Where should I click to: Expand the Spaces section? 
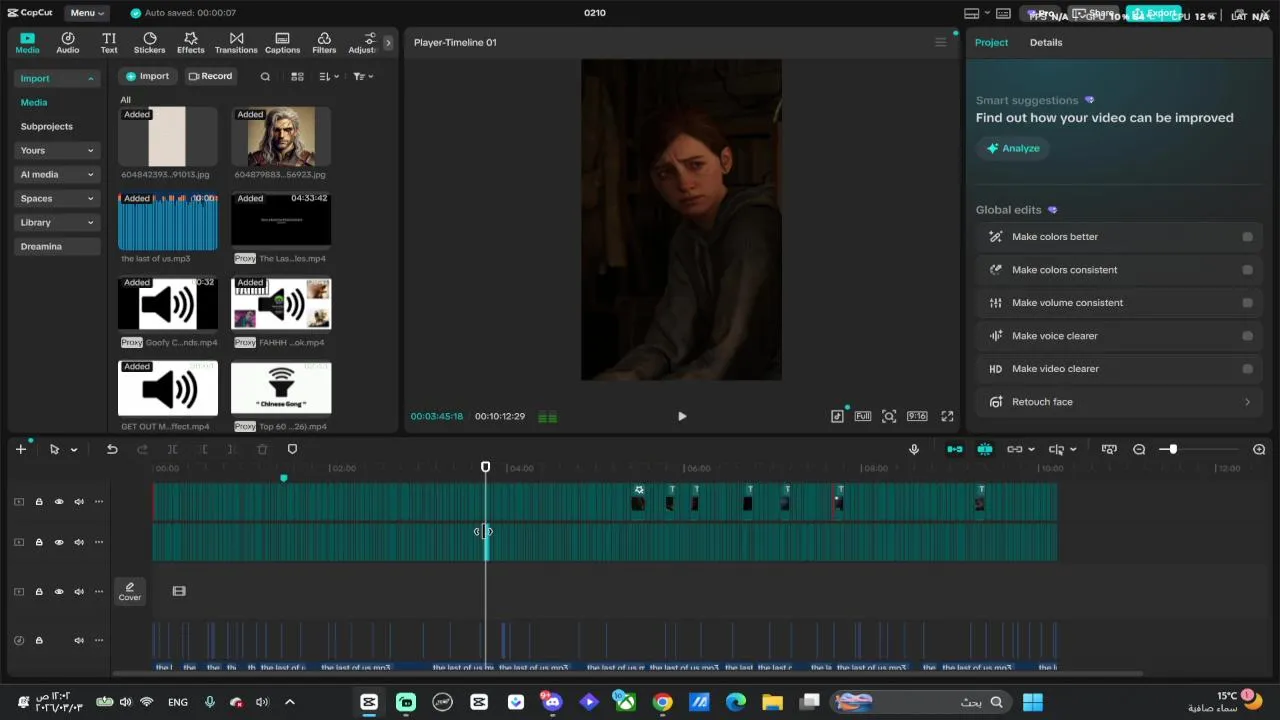(57, 198)
